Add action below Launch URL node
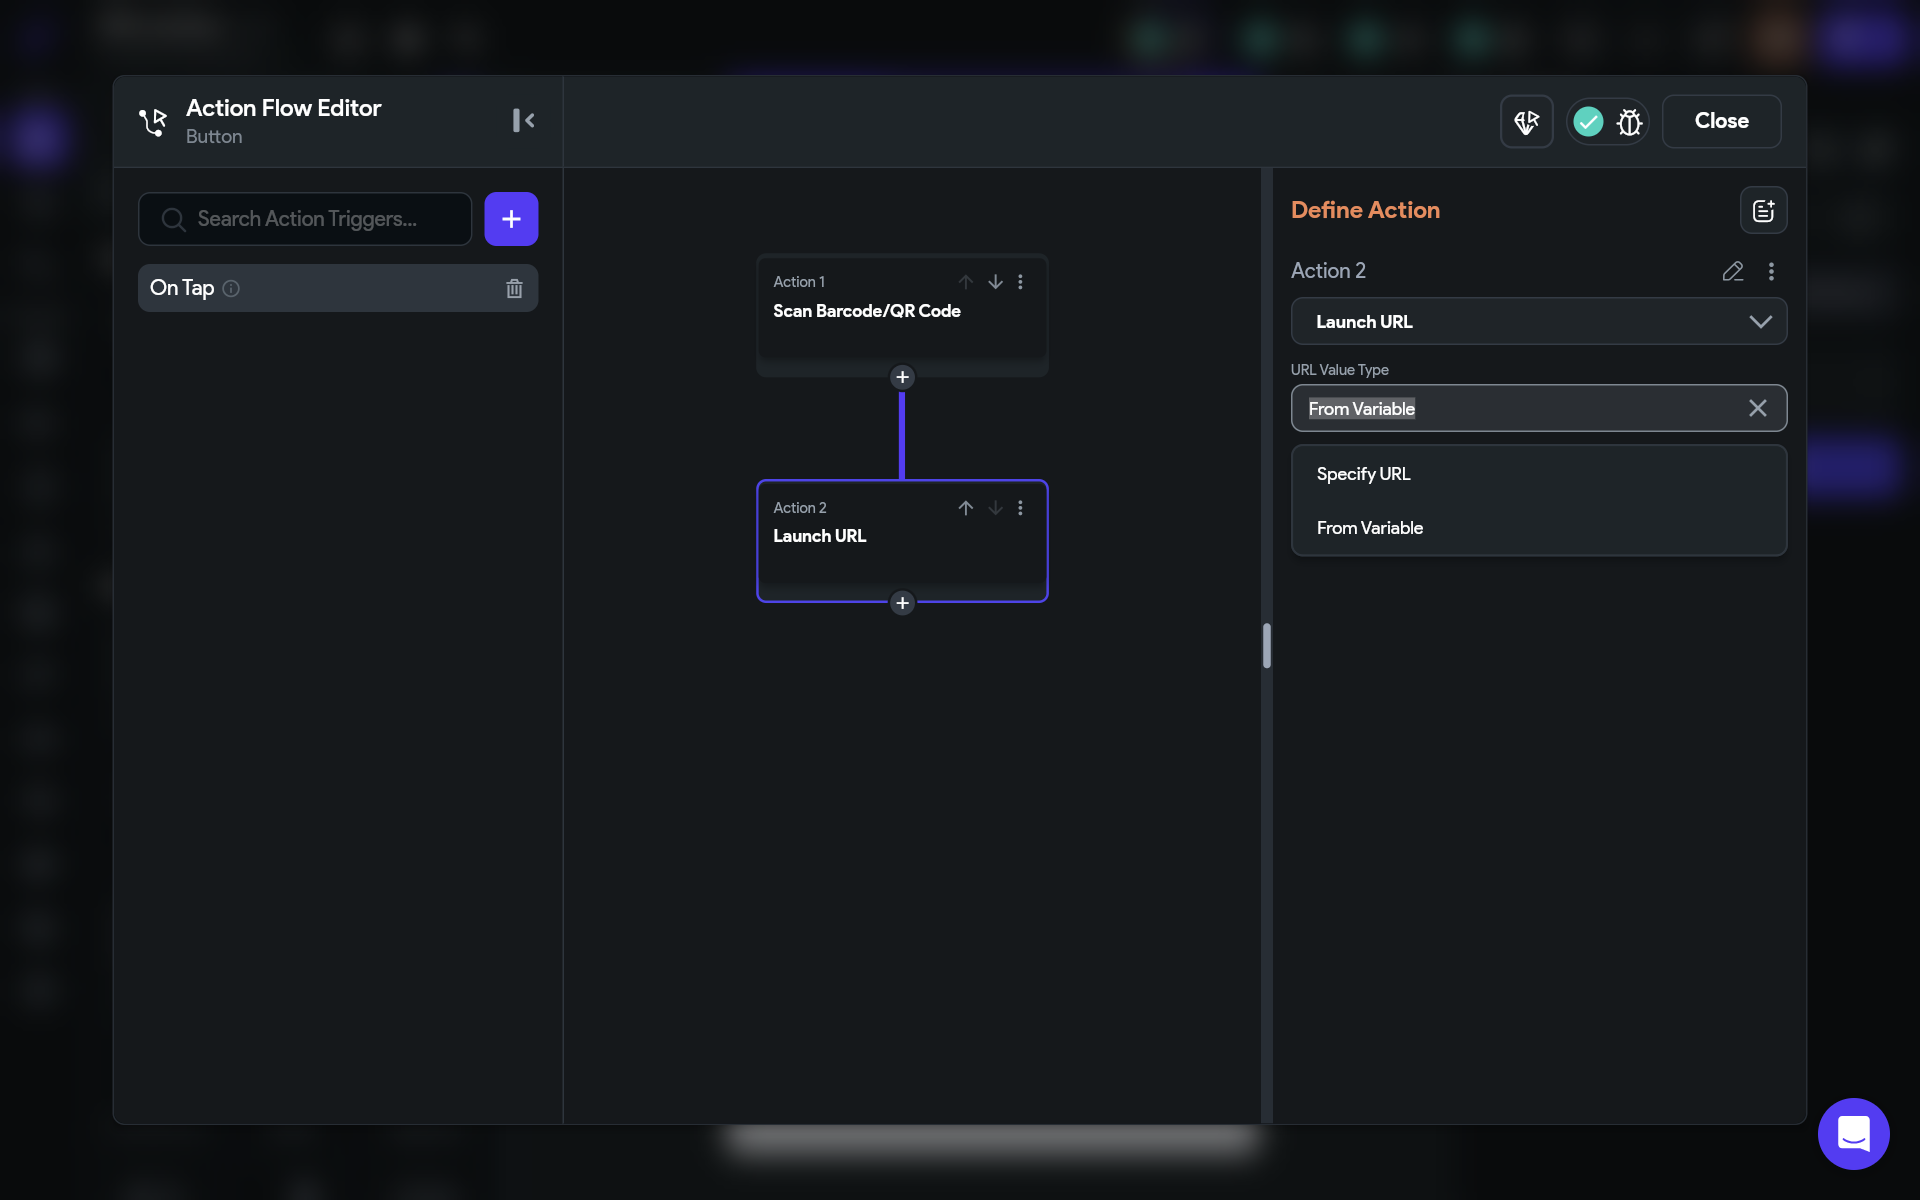The image size is (1920, 1200). click(902, 603)
